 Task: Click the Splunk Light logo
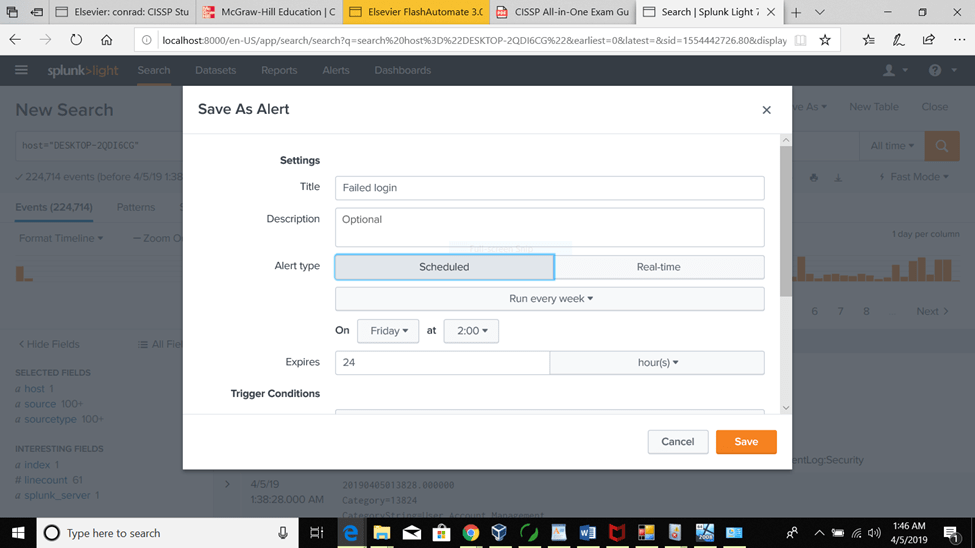(83, 70)
